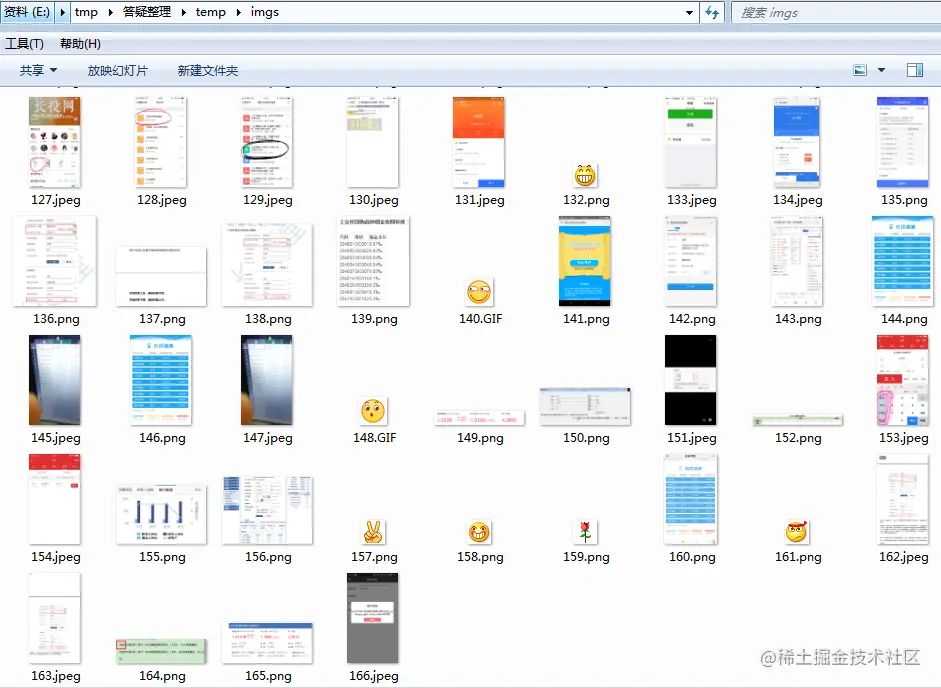Viewport: 941px width, 688px height.
Task: Toggle the preview pane icon
Action: tap(915, 70)
